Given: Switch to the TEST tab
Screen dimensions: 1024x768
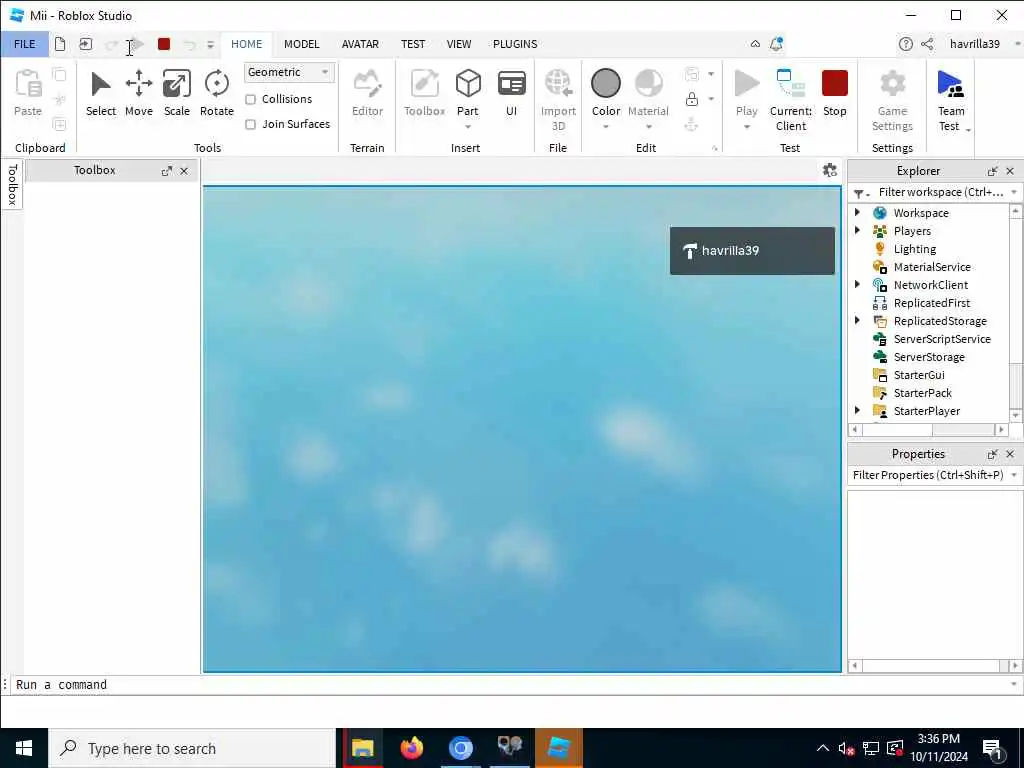Looking at the screenshot, I should (x=413, y=44).
